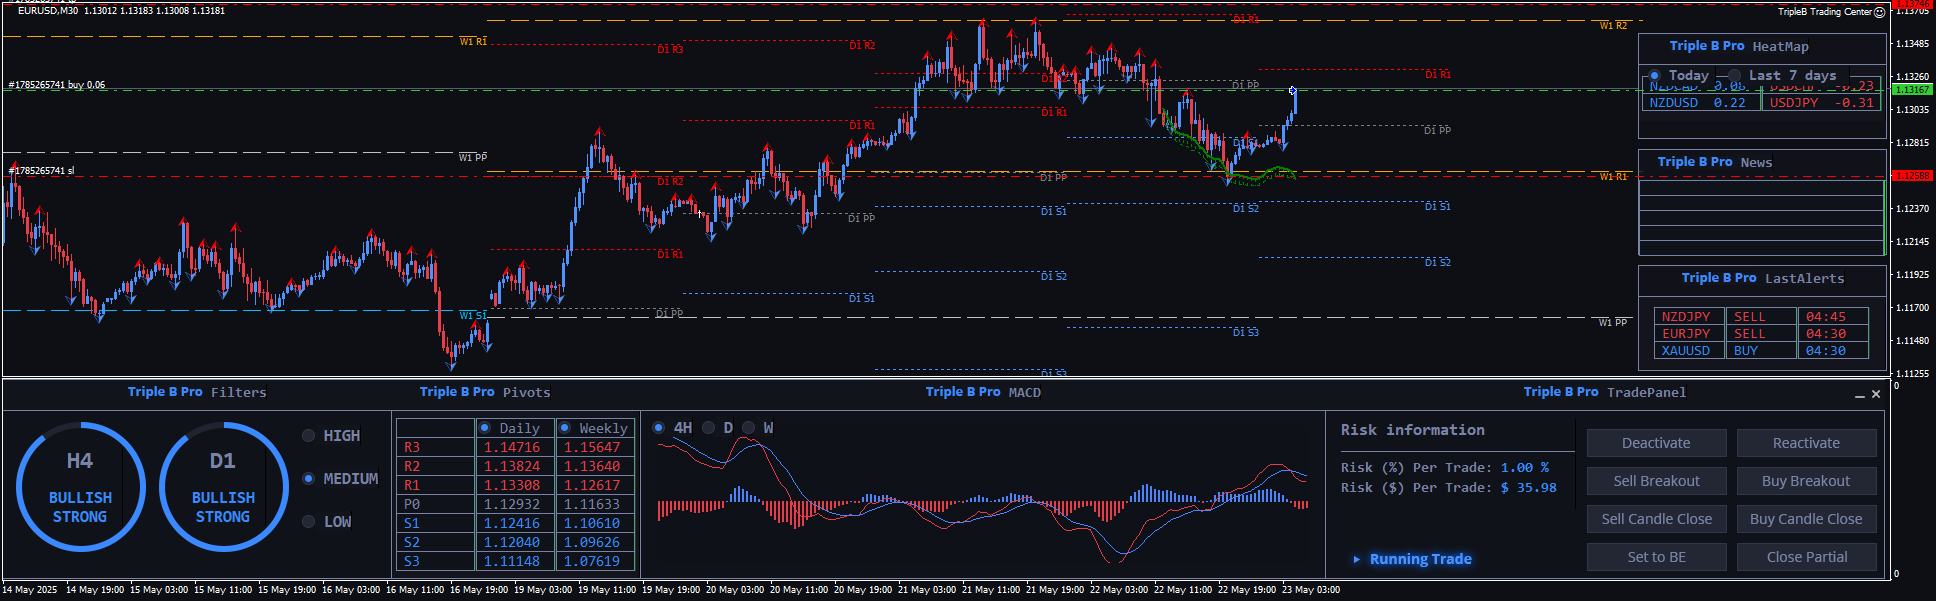Show HeatMap for Last 7 days

(x=1735, y=76)
